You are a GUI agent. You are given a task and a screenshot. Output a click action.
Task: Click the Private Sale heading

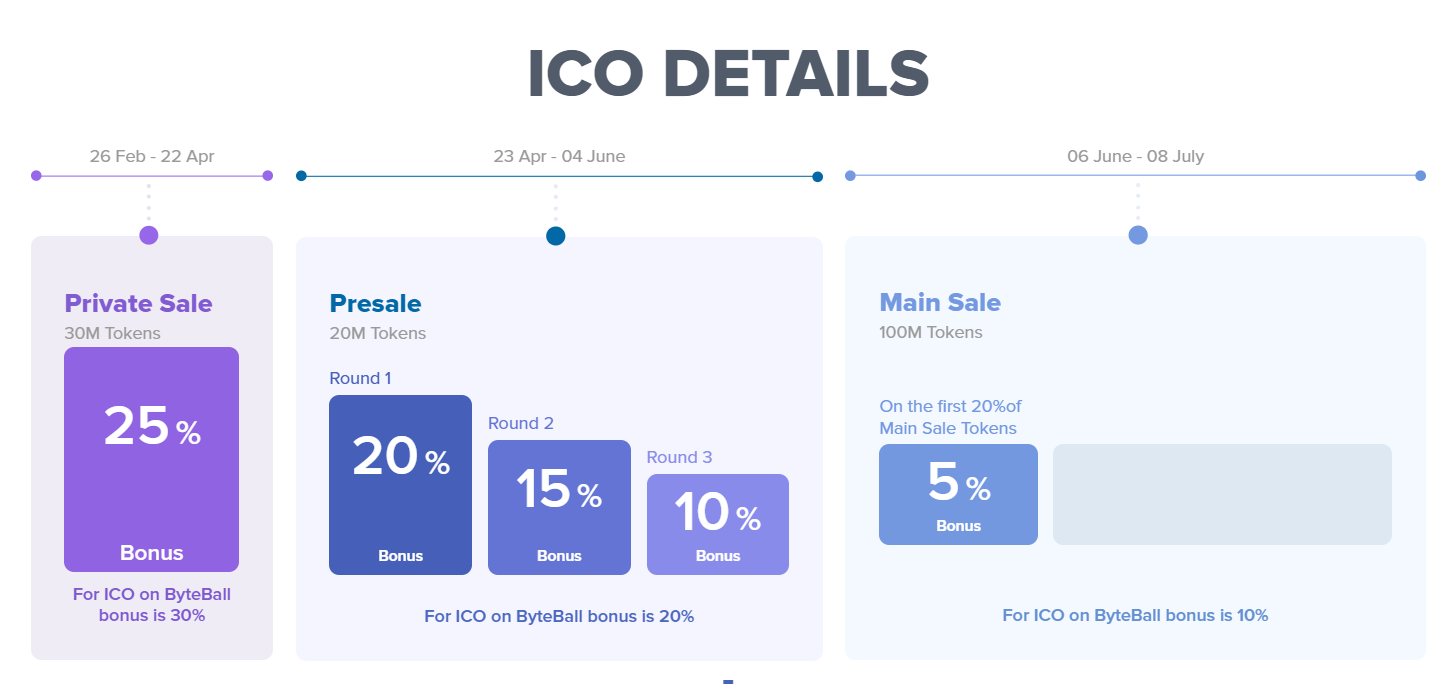click(138, 303)
